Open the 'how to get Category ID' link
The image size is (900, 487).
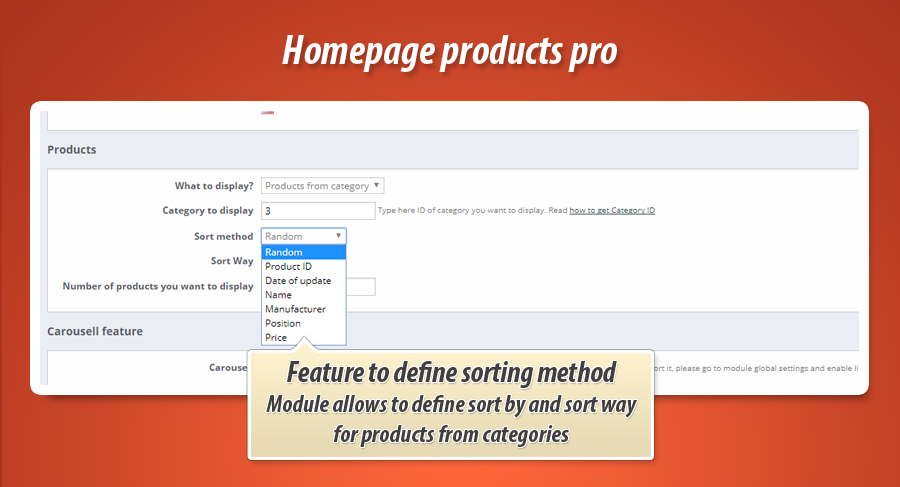pyautogui.click(x=612, y=211)
